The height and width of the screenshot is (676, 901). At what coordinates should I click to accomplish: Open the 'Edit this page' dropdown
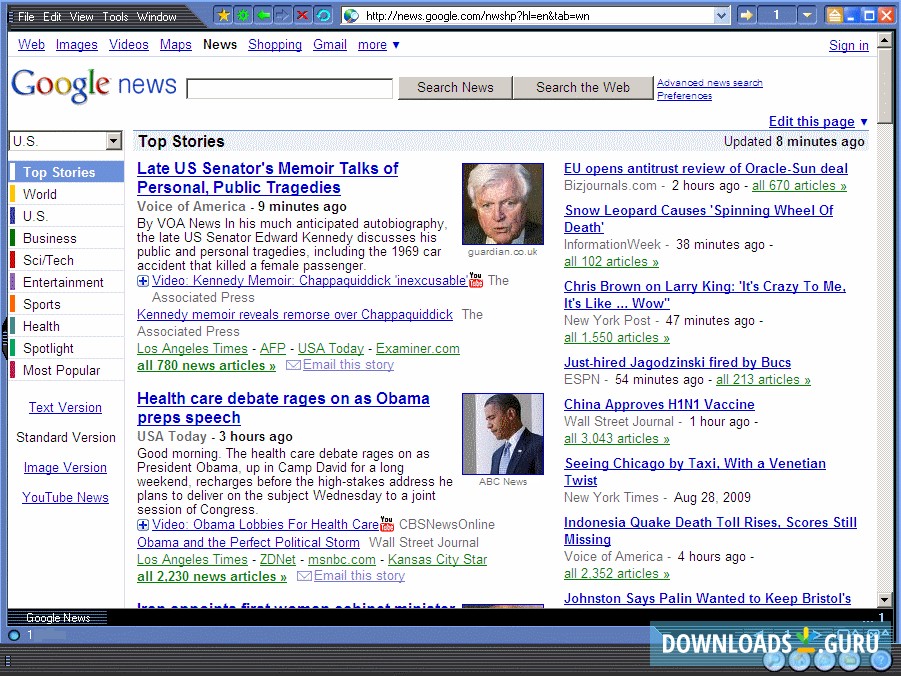point(818,121)
